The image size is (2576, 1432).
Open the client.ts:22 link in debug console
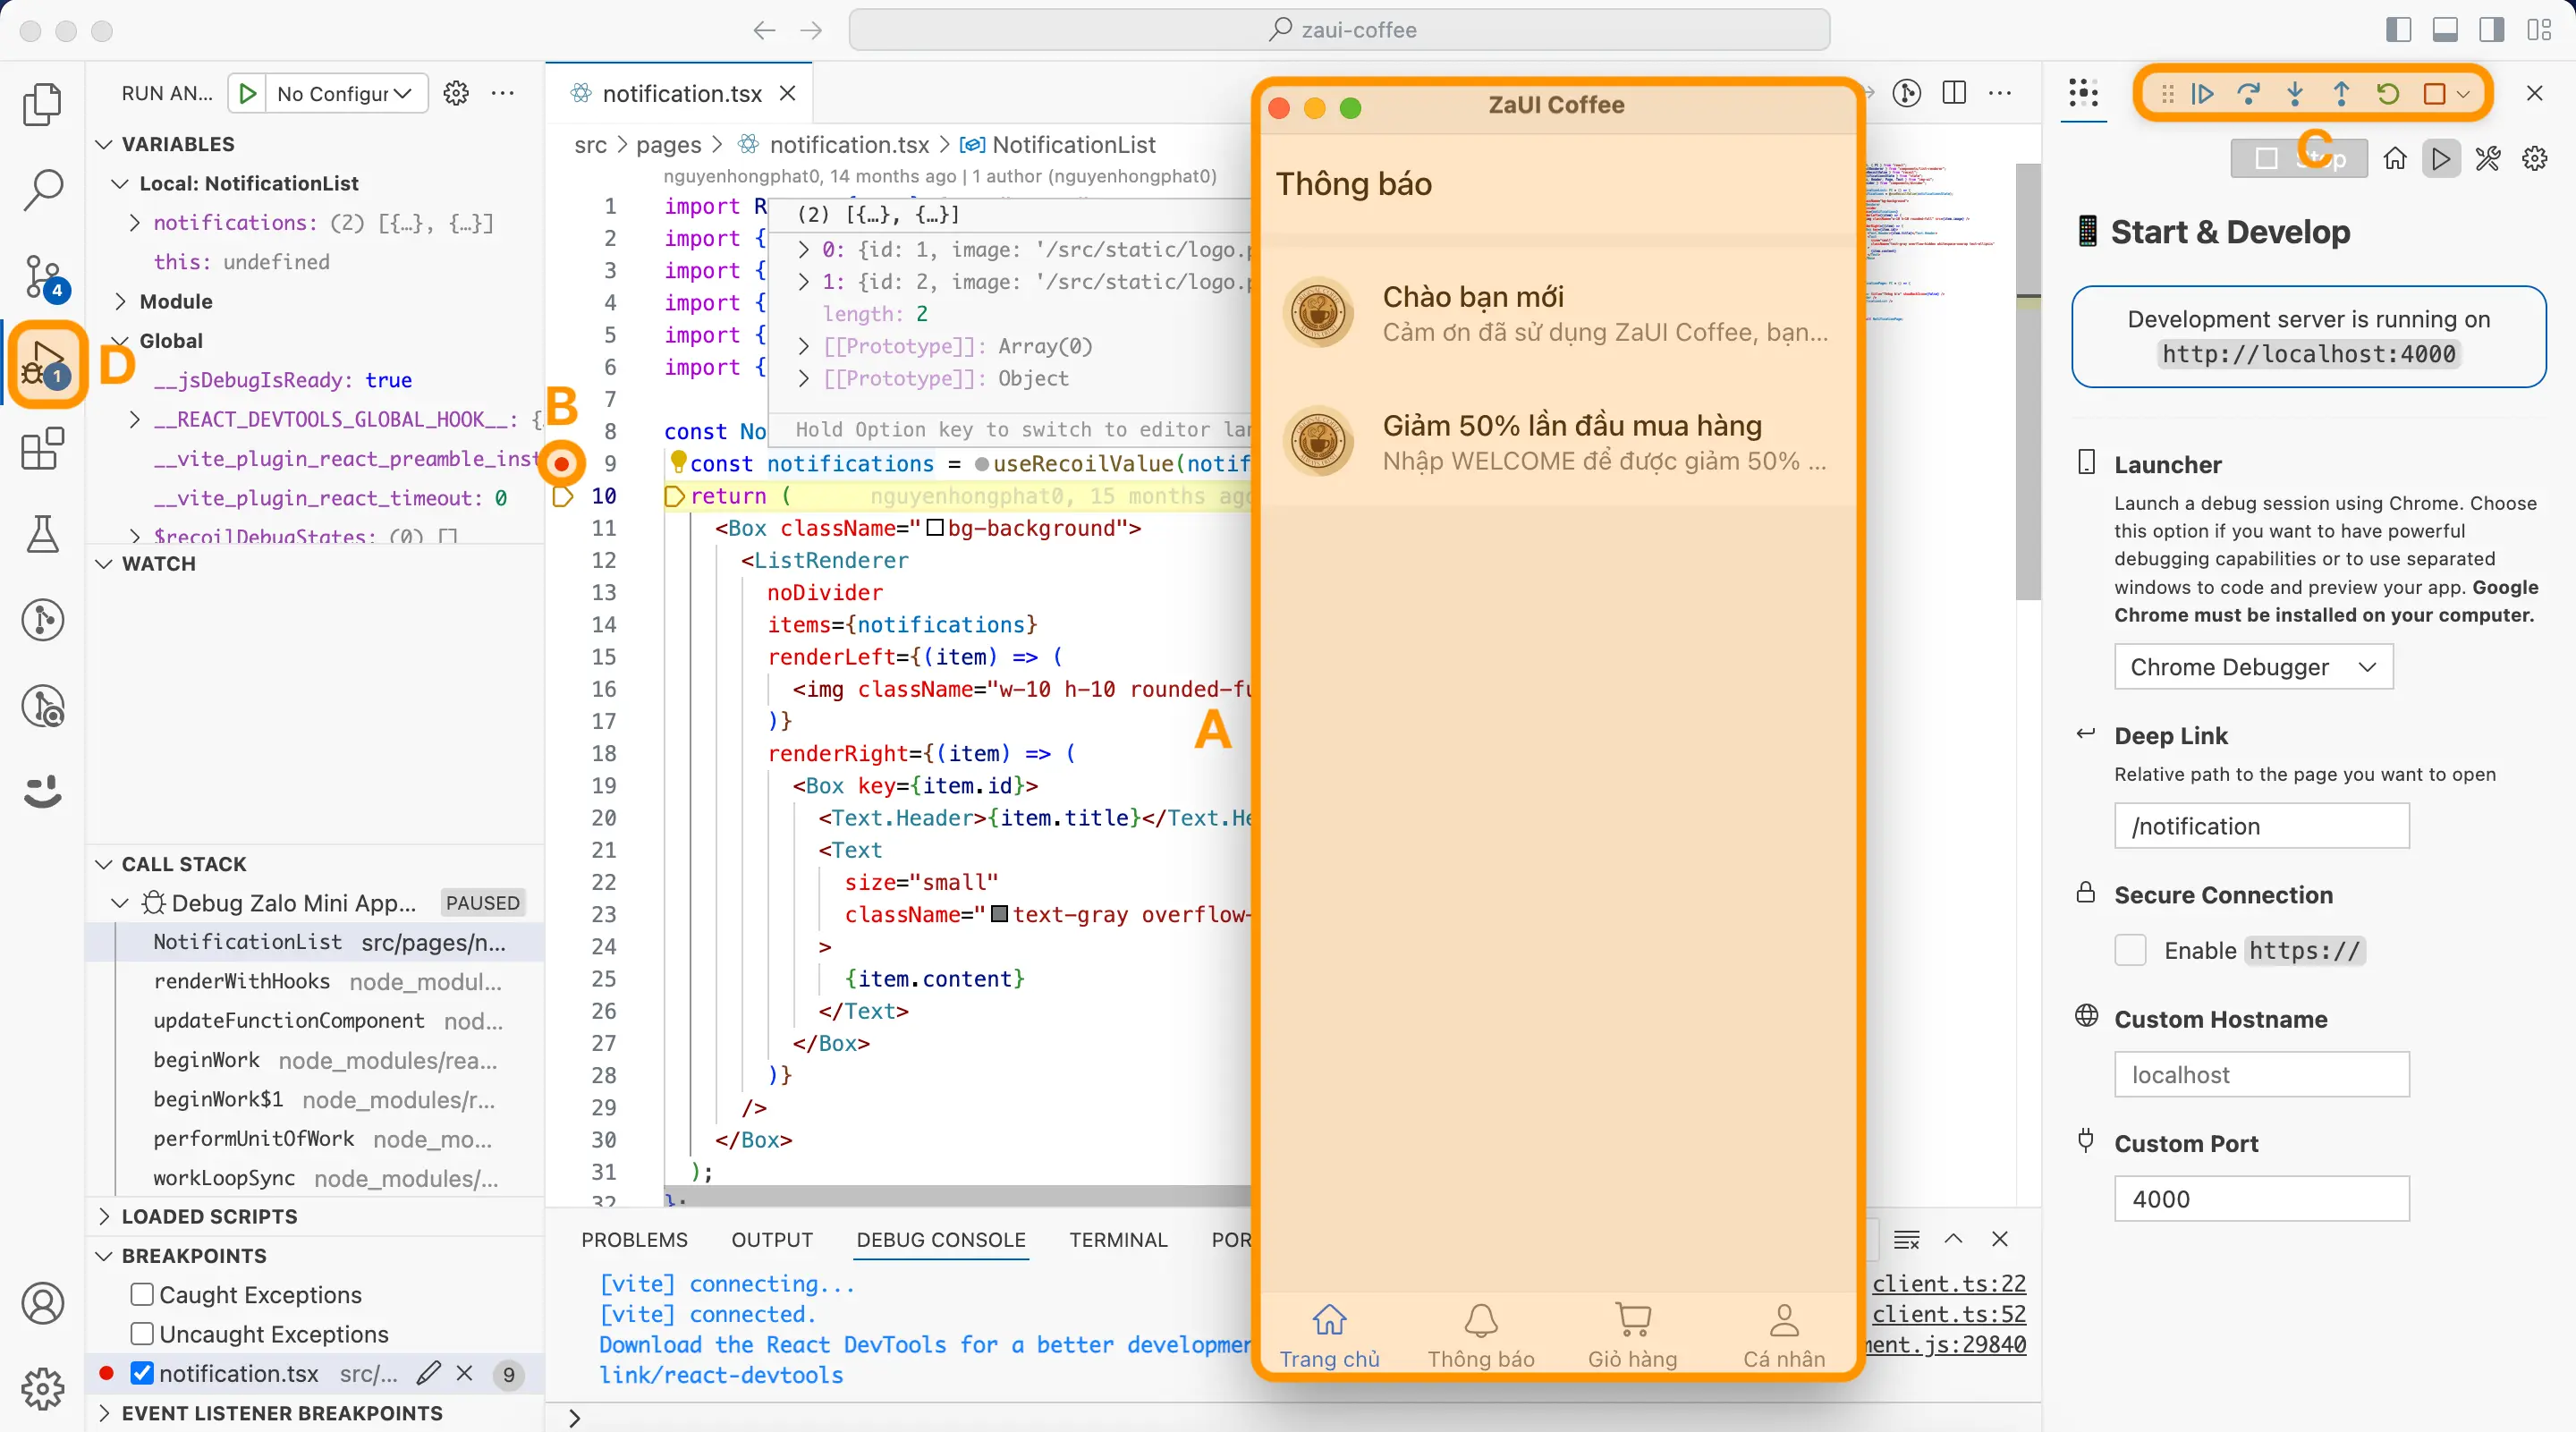click(x=1949, y=1283)
